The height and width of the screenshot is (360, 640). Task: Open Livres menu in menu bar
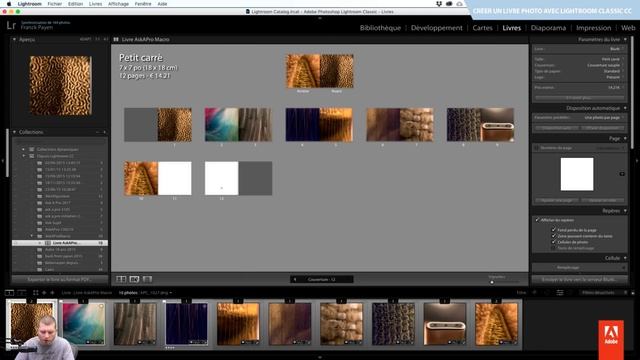(96, 4)
